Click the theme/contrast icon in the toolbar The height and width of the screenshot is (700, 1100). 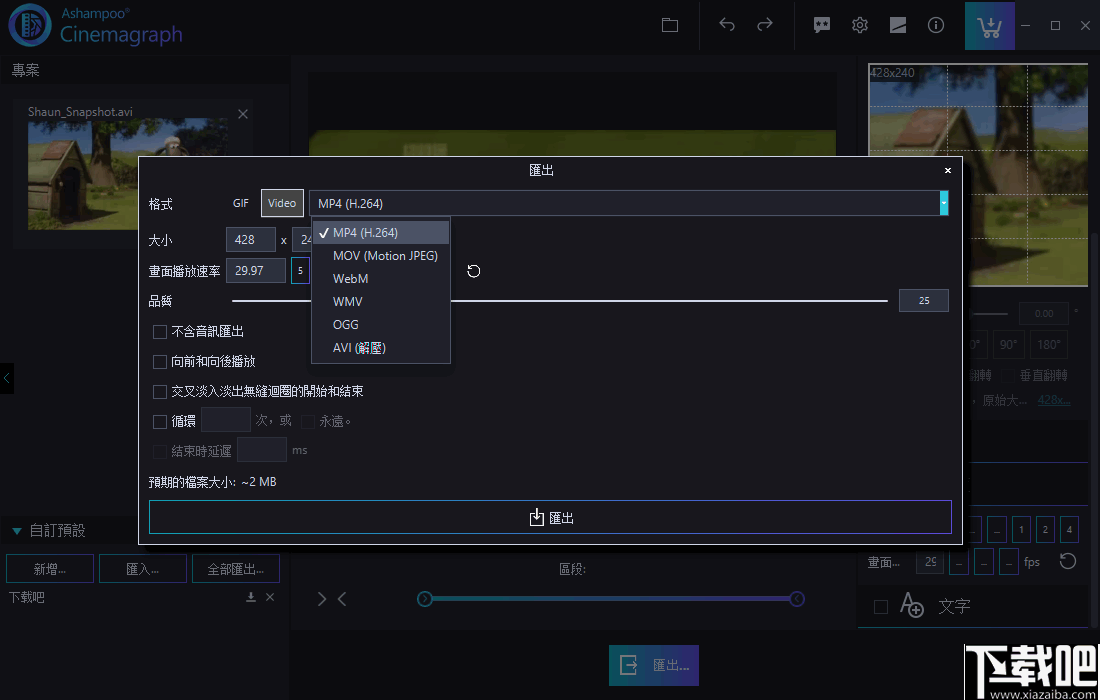897,25
